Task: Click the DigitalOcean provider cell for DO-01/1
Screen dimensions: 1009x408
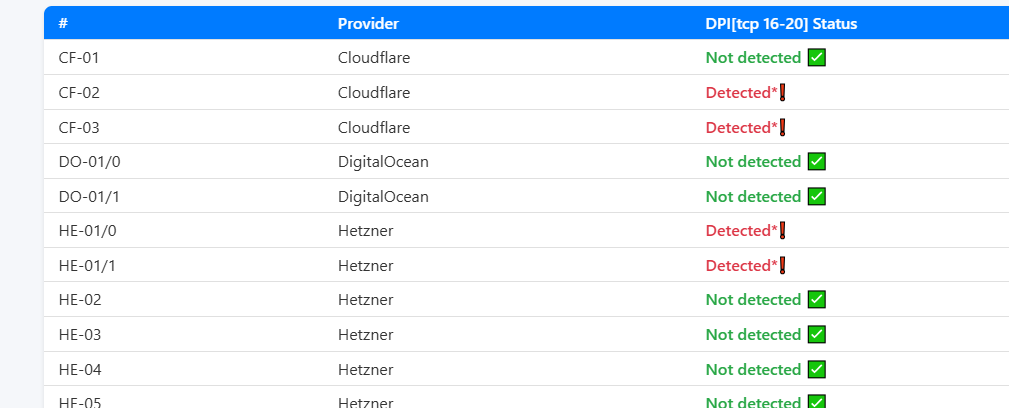Action: click(x=383, y=197)
